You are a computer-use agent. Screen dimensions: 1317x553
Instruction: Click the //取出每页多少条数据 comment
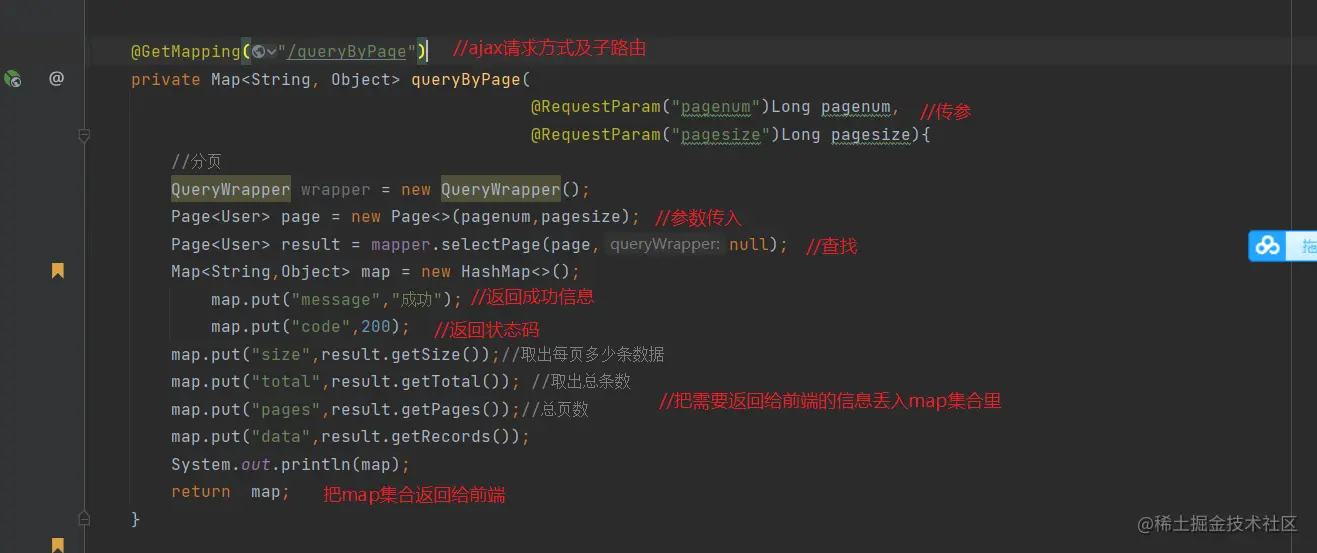click(x=583, y=355)
